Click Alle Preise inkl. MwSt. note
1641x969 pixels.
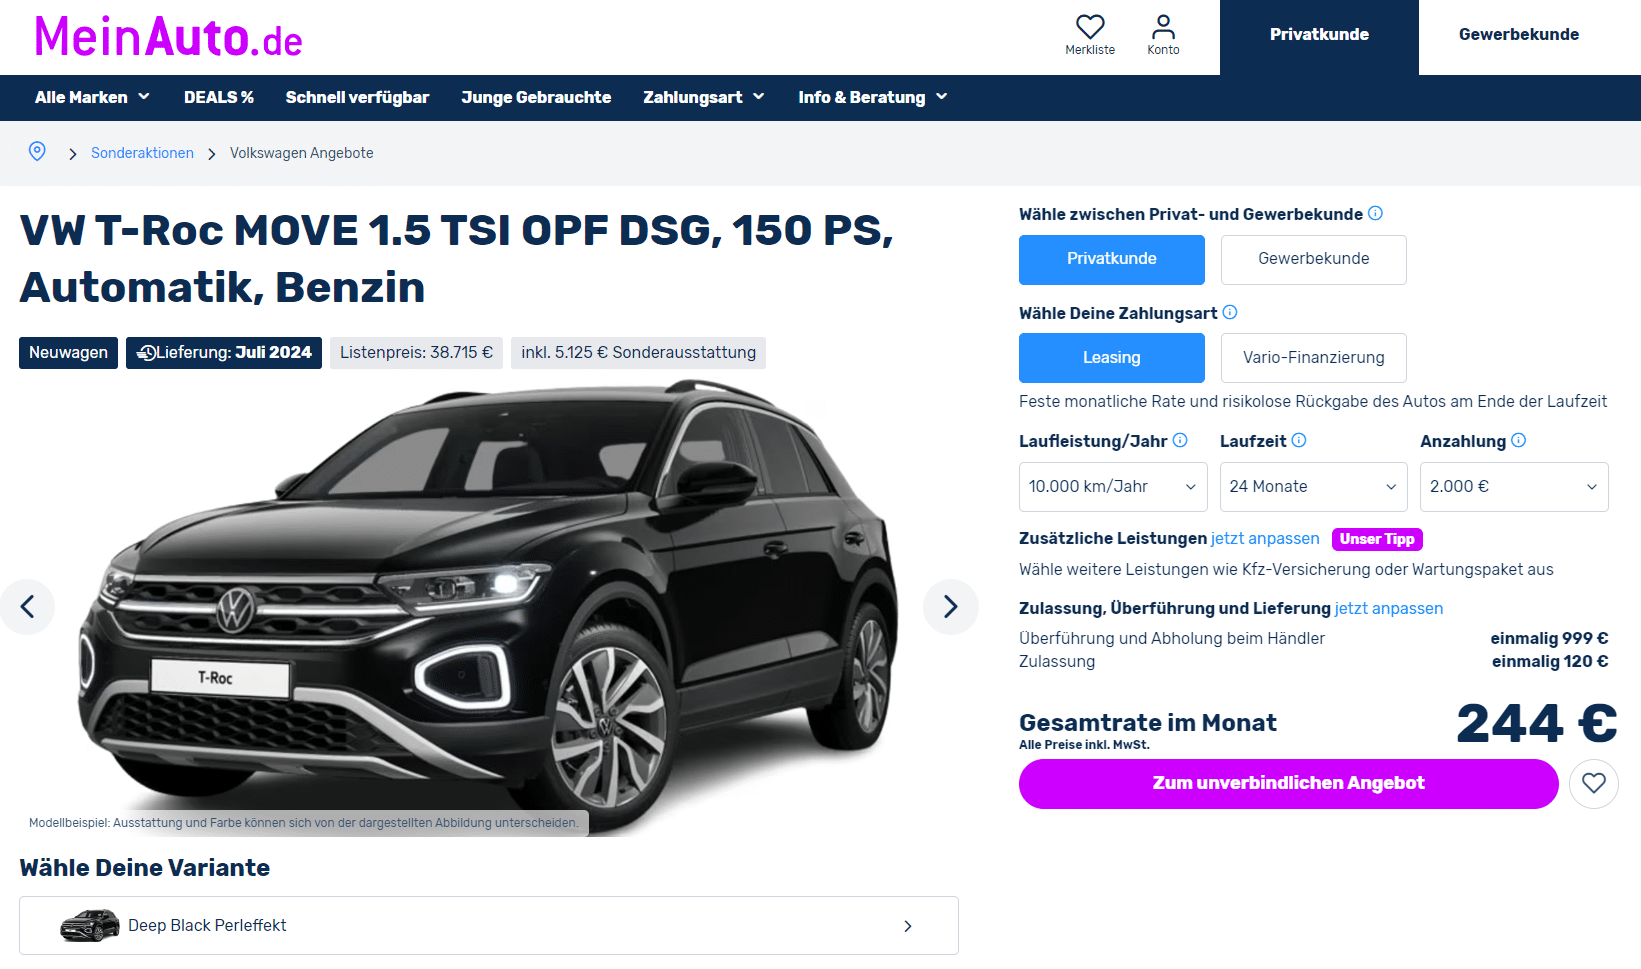(1084, 745)
